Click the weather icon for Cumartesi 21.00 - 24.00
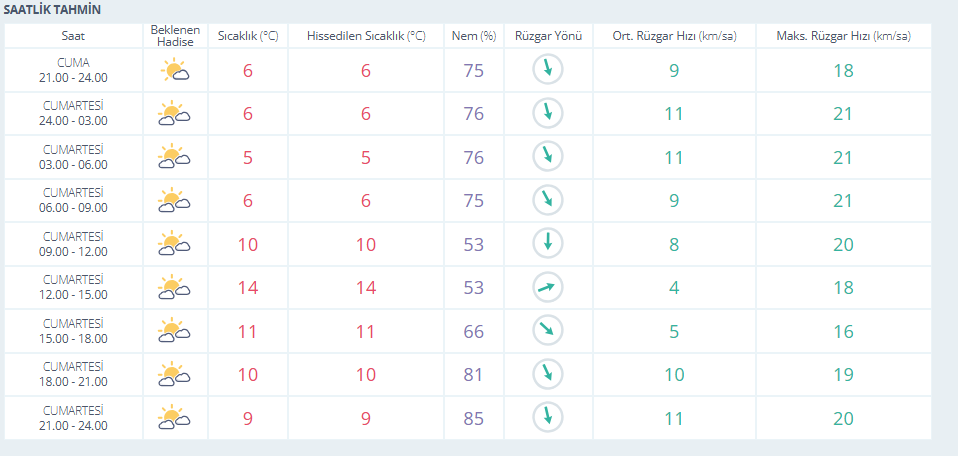 (174, 417)
